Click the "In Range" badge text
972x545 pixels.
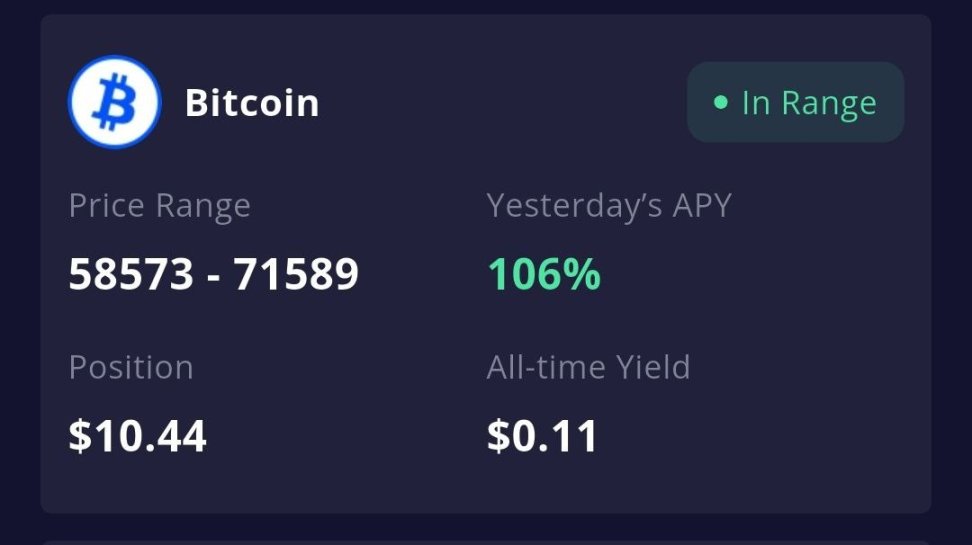pyautogui.click(x=808, y=103)
